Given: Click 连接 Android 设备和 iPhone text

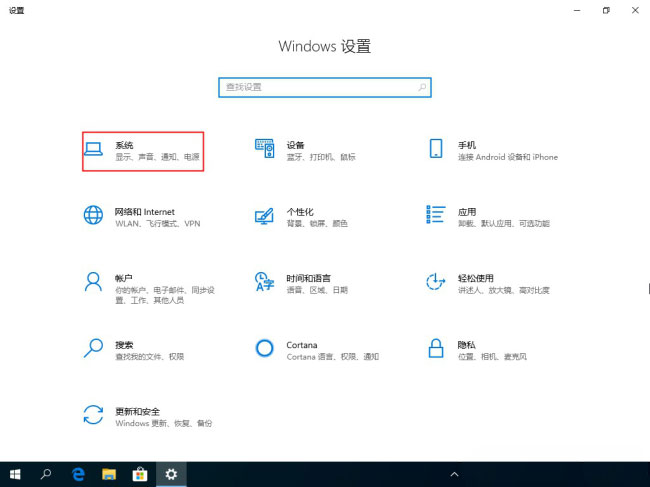Looking at the screenshot, I should pyautogui.click(x=508, y=157).
